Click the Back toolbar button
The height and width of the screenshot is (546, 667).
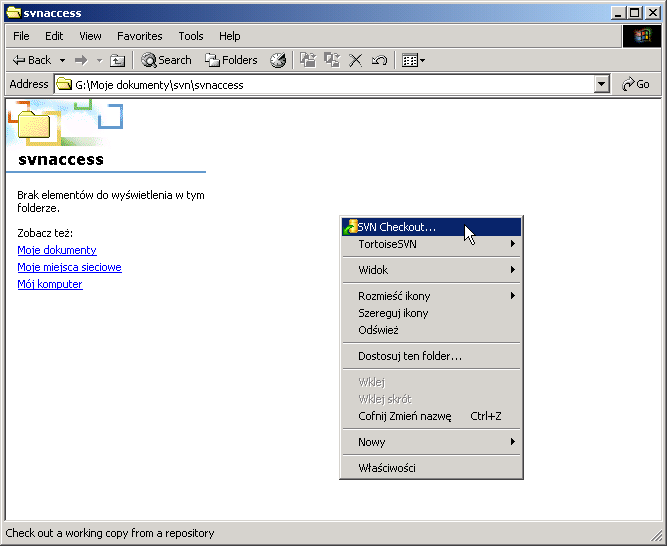coord(32,60)
